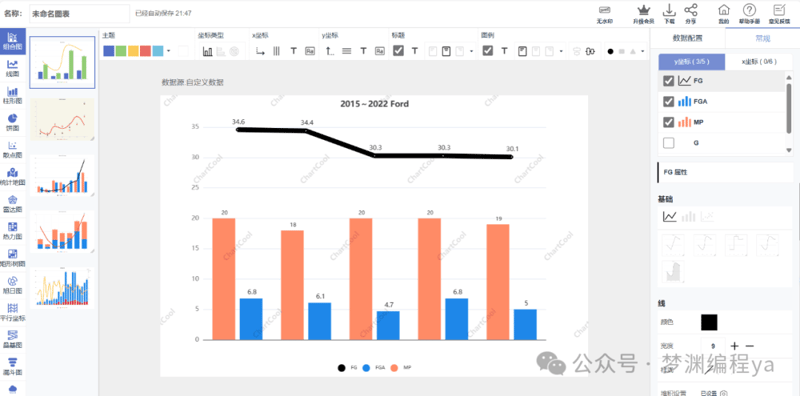This screenshot has height=396, width=800.
Task: Choose the heatmap (热力图) sidebar icon
Action: click(12, 227)
